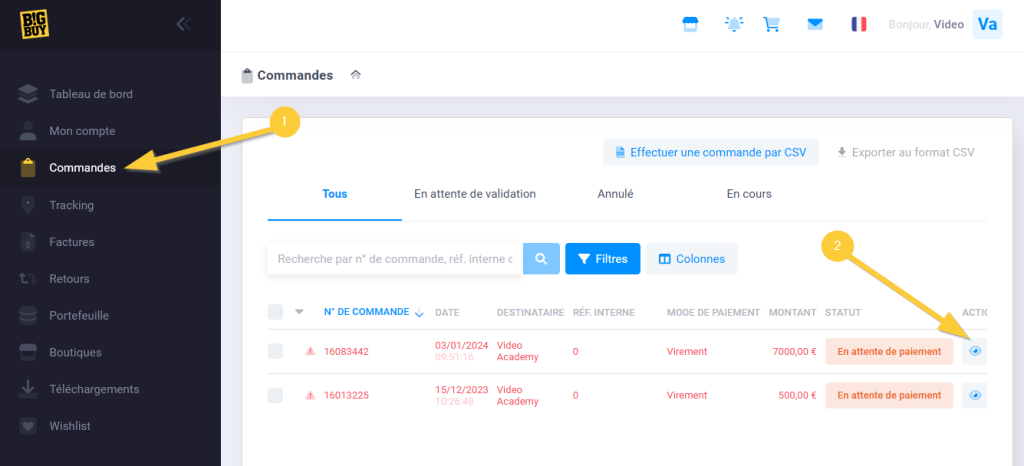Viewport: 1024px width, 466px height.
Task: Toggle the select-all header checkbox
Action: pos(276,312)
